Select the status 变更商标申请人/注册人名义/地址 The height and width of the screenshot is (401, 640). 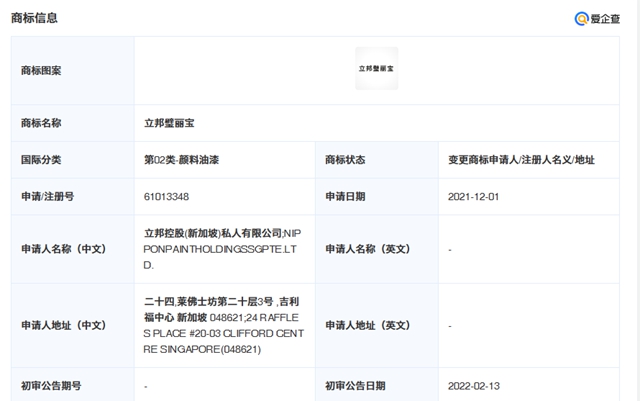[521, 160]
